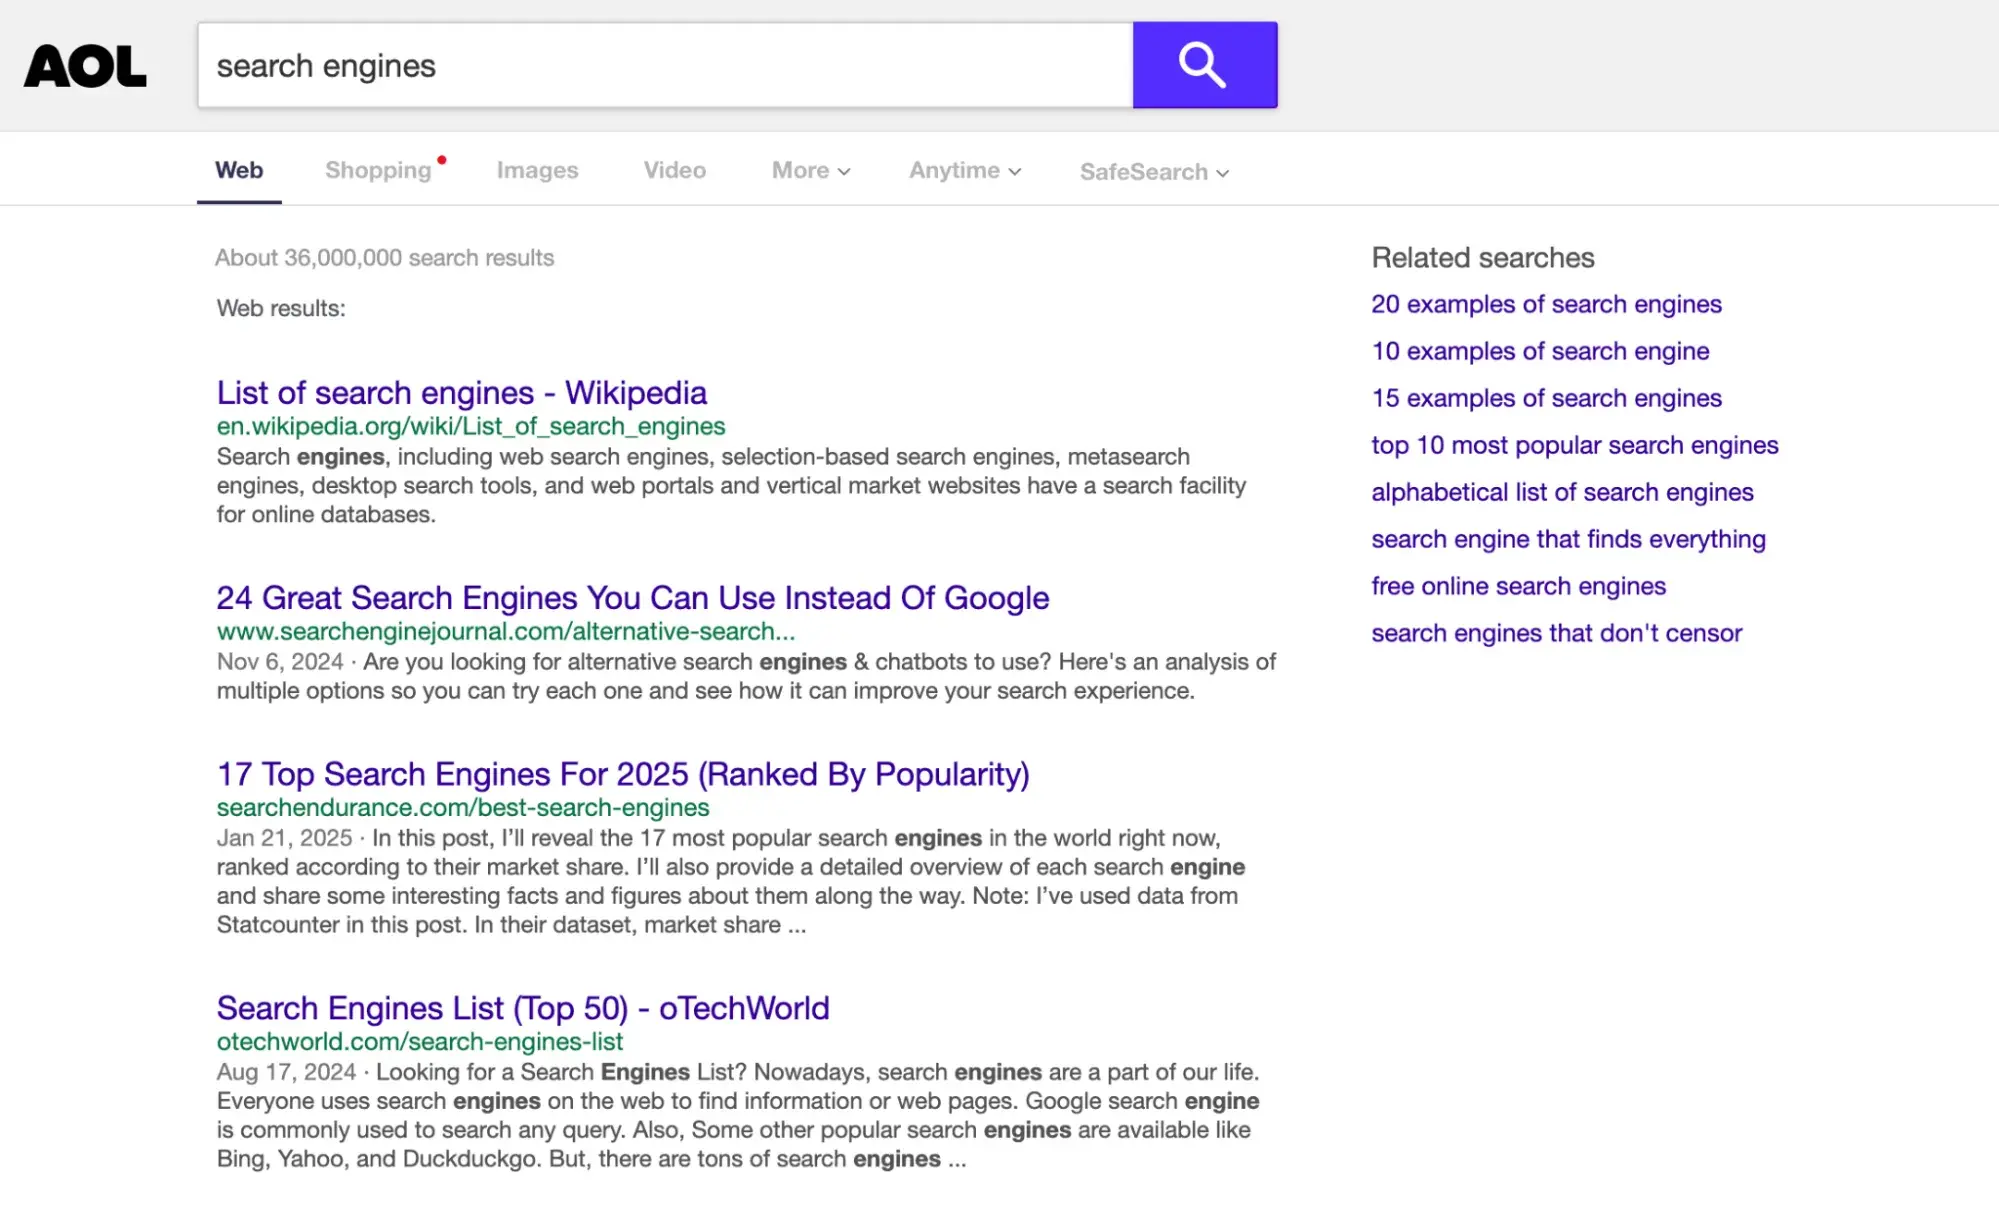Click top 10 most popular search engines
The height and width of the screenshot is (1223, 1999).
[1575, 445]
